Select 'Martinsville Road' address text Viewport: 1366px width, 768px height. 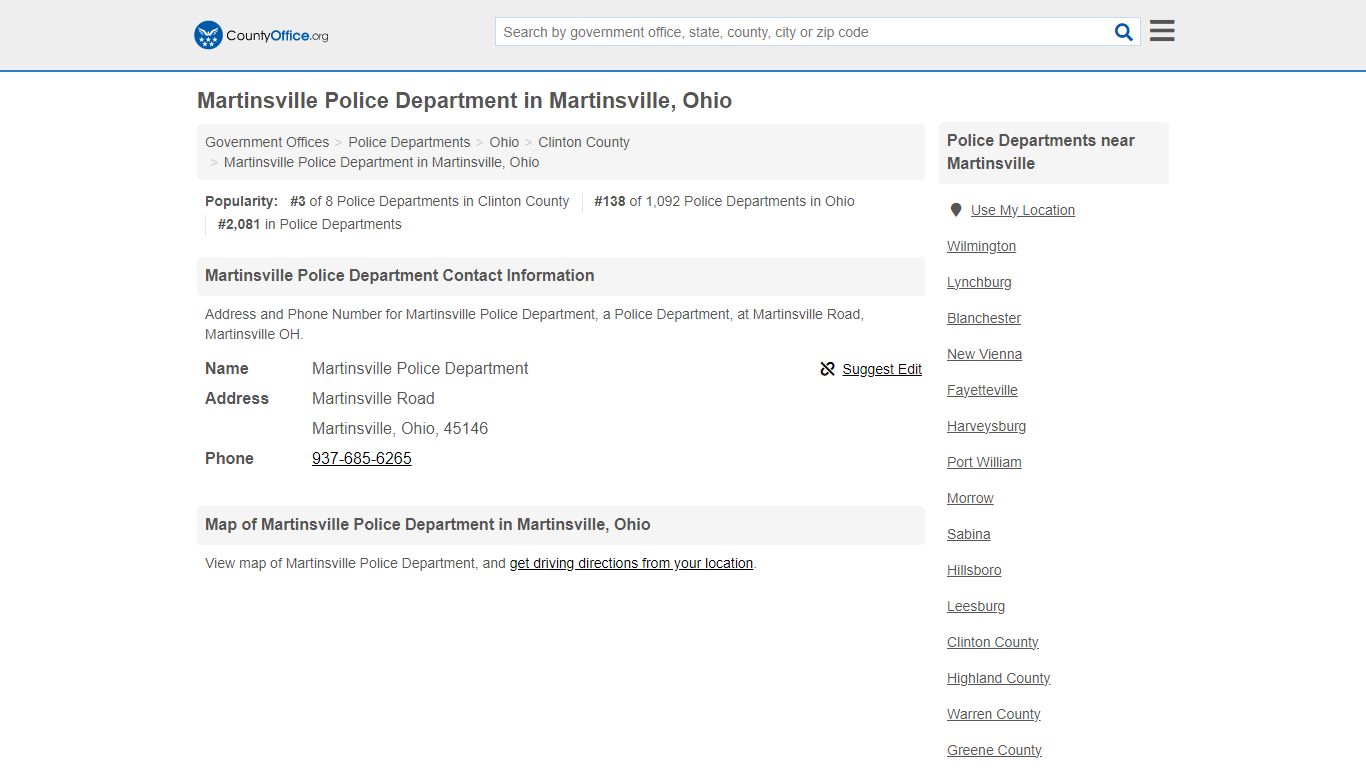click(x=373, y=398)
